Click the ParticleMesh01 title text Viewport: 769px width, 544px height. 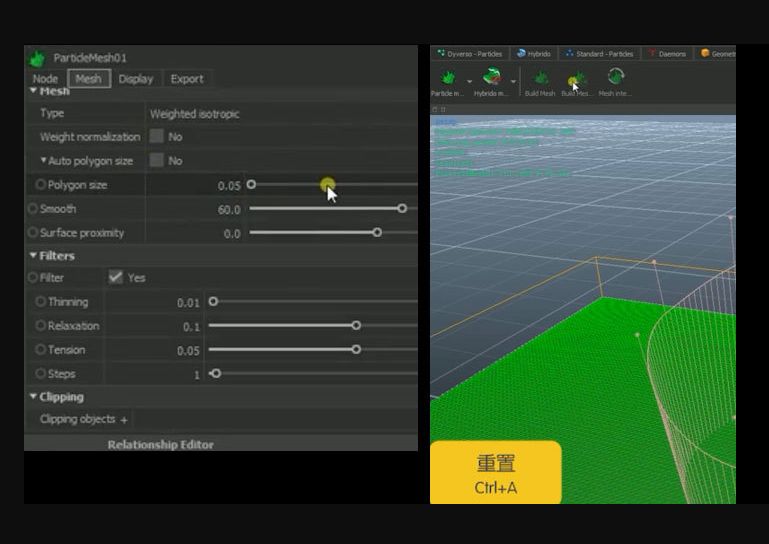pyautogui.click(x=90, y=58)
